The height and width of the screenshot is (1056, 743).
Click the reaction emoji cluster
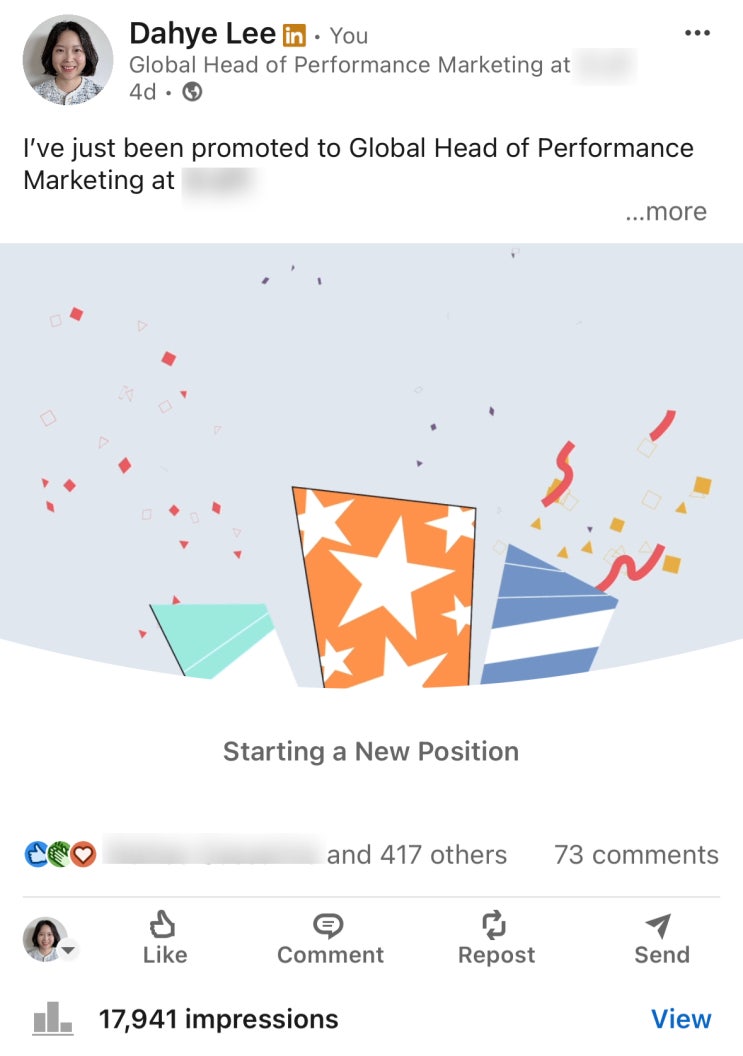60,854
